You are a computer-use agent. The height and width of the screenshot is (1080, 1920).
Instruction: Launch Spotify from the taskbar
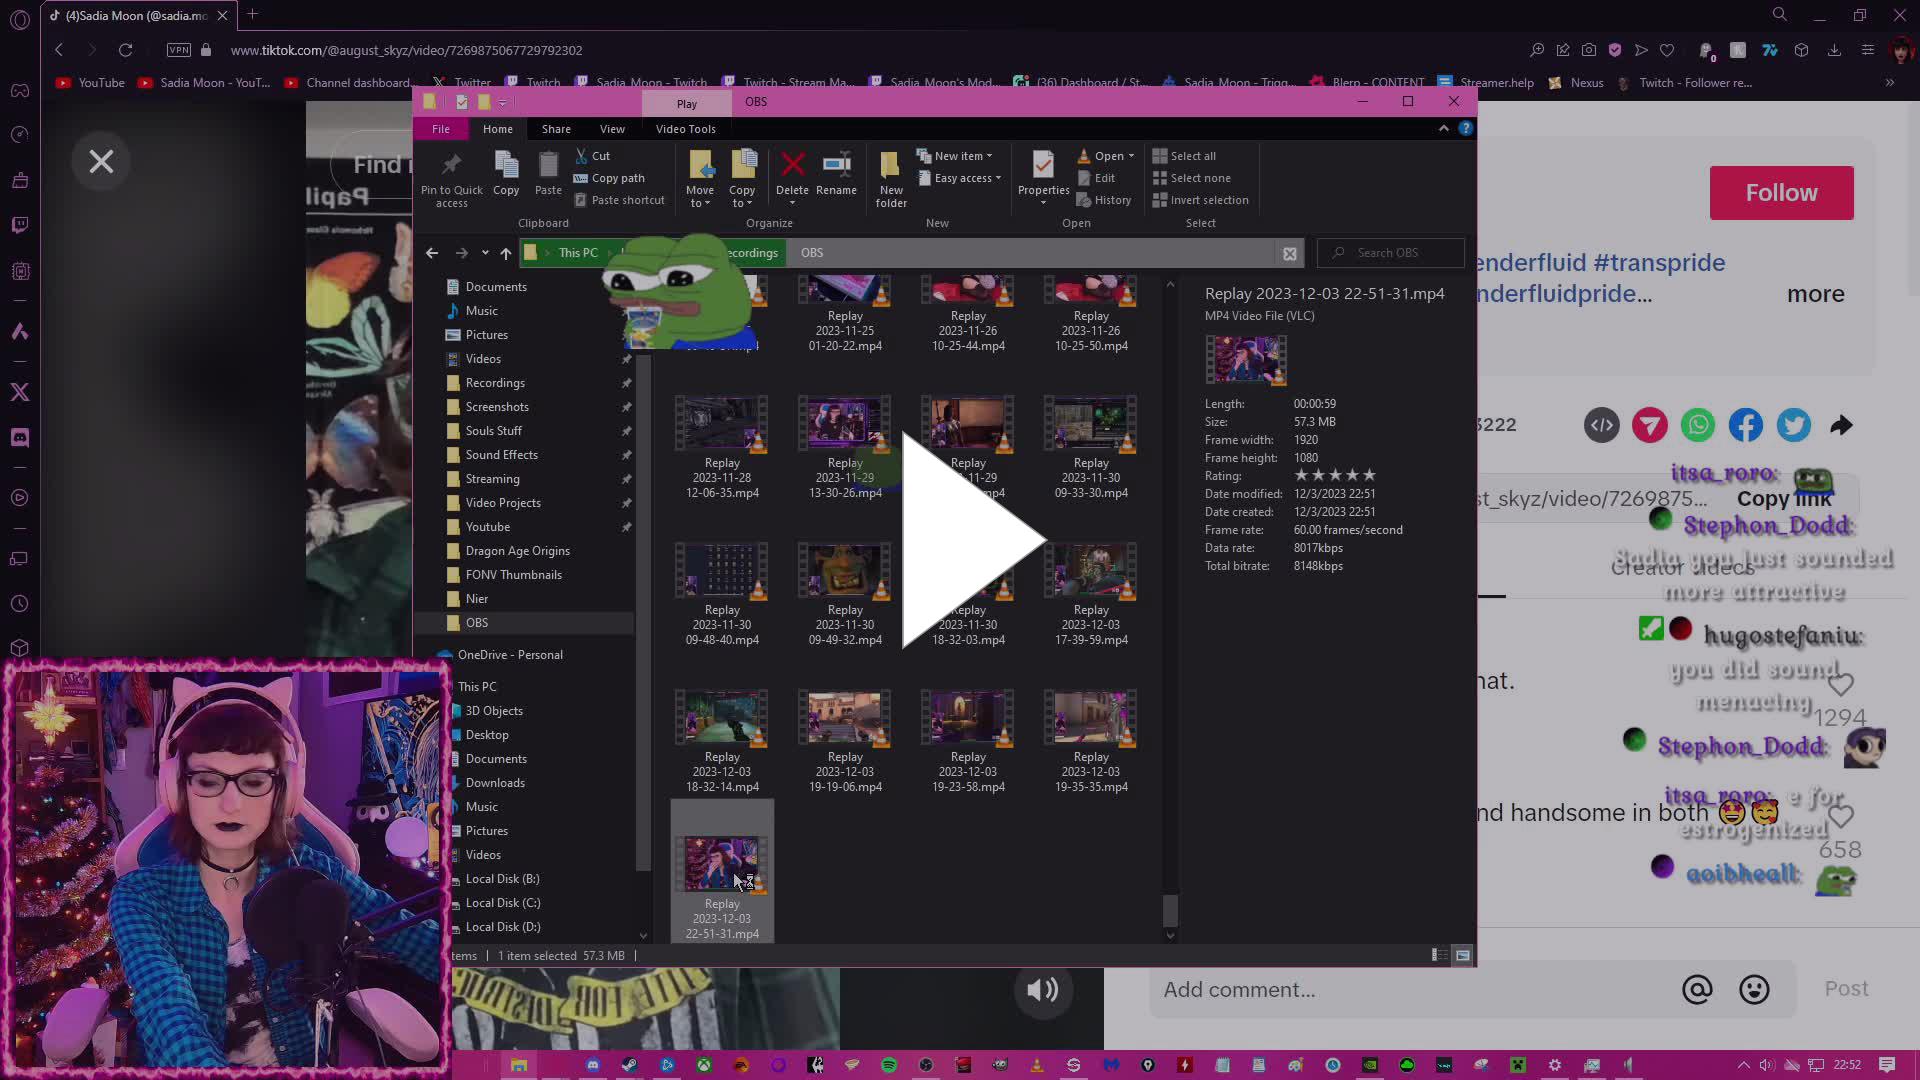click(x=889, y=1065)
